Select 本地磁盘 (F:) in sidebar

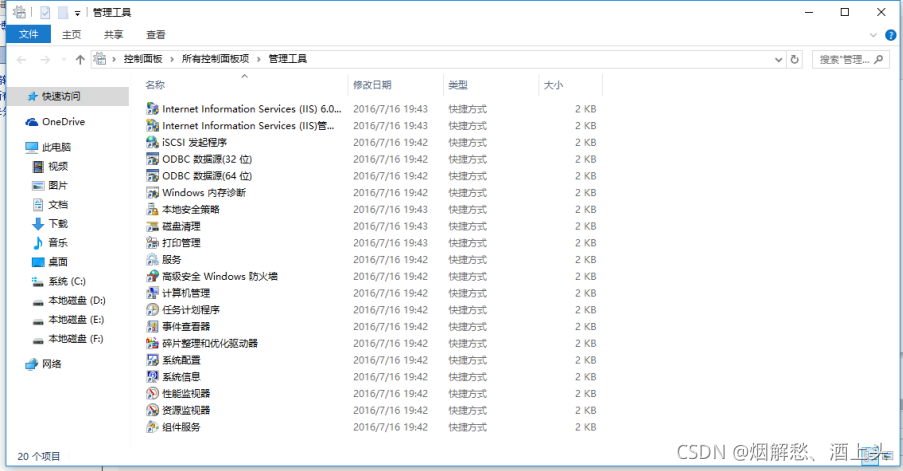pos(68,339)
